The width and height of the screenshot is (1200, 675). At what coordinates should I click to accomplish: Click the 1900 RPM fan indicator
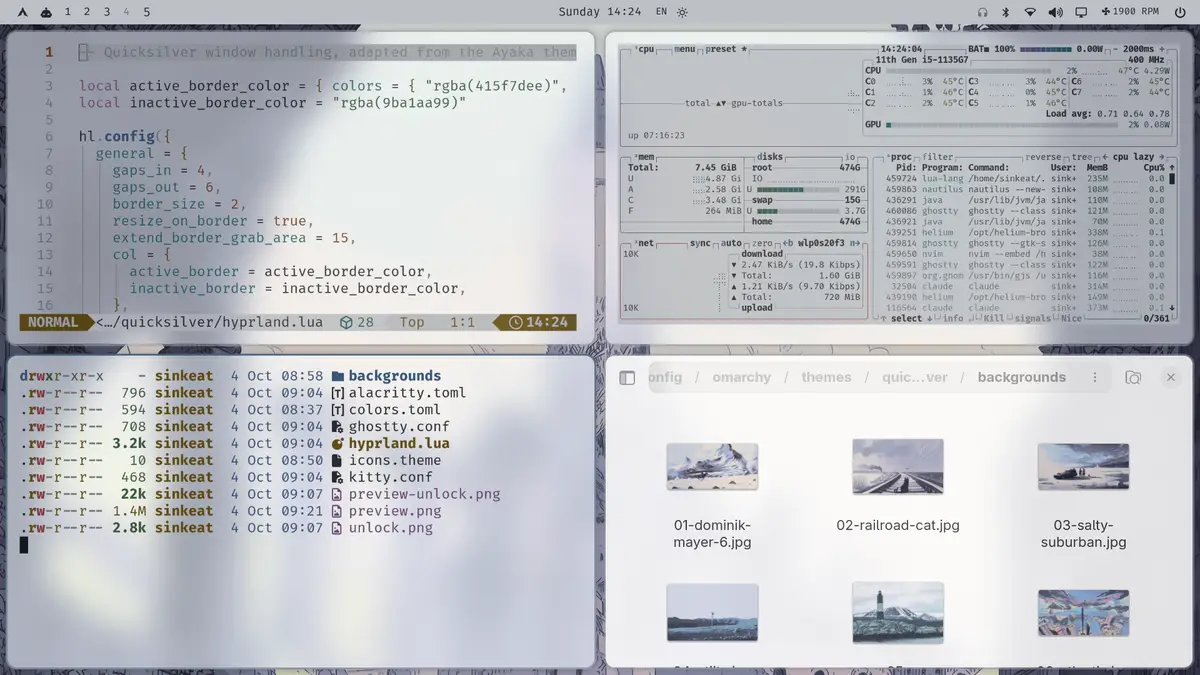(x=1130, y=12)
